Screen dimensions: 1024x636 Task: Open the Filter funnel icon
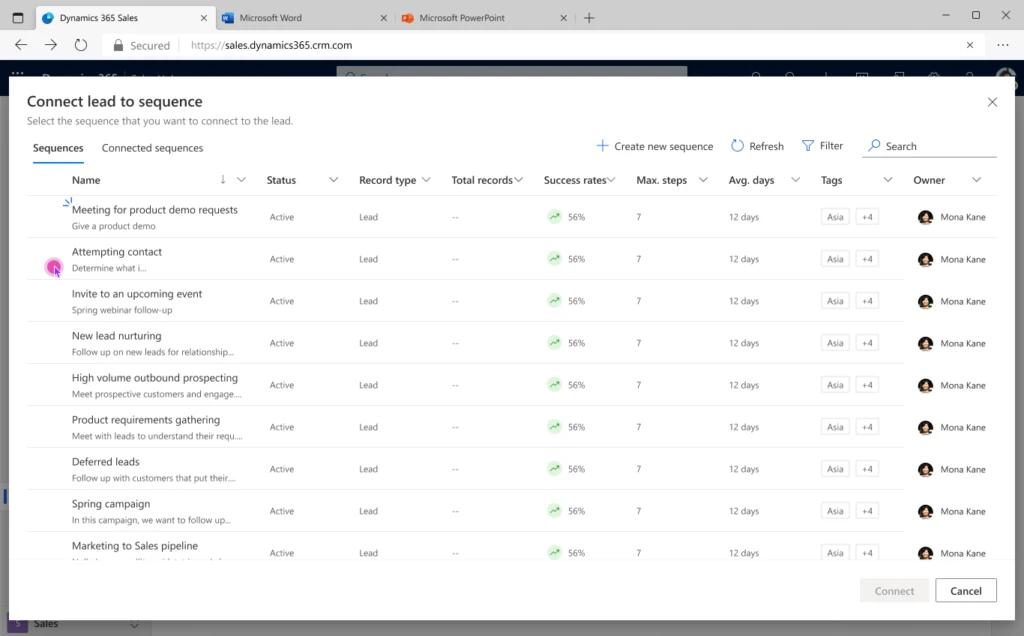click(808, 146)
